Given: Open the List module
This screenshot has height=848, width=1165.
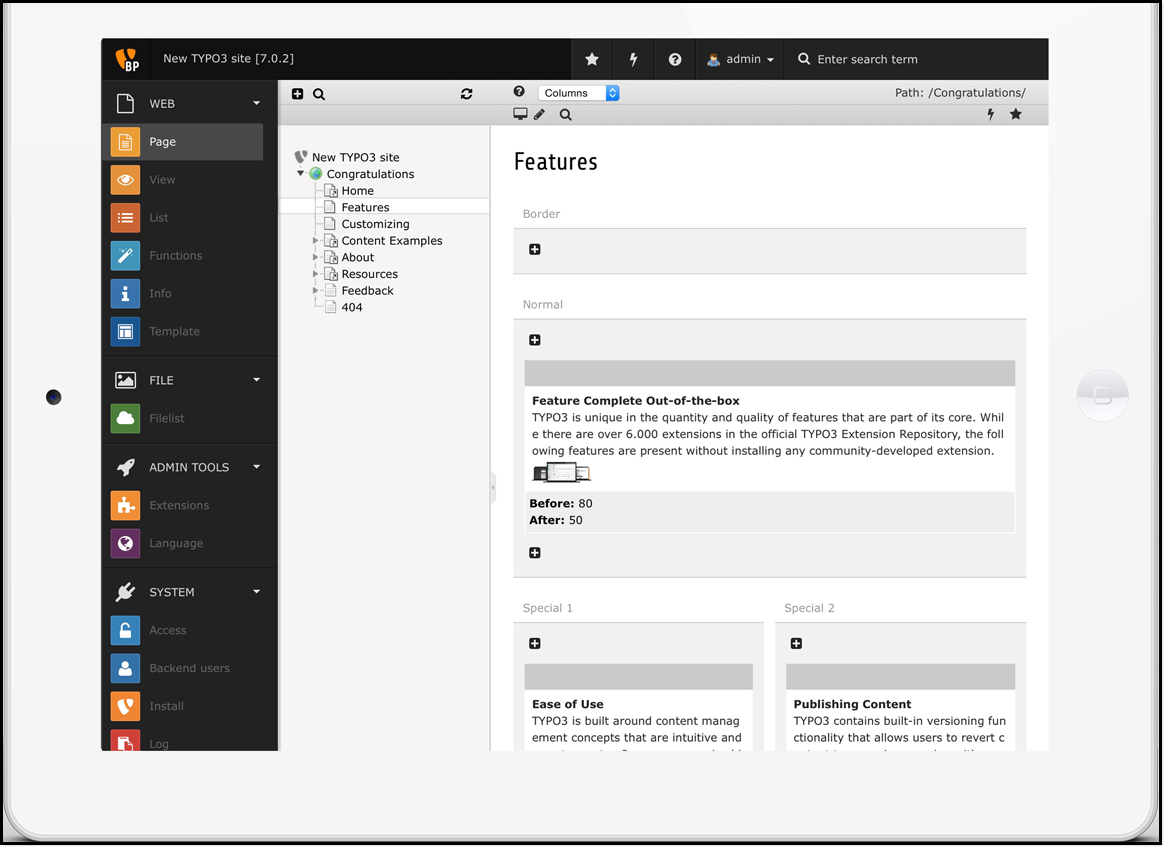Looking at the screenshot, I should point(159,218).
